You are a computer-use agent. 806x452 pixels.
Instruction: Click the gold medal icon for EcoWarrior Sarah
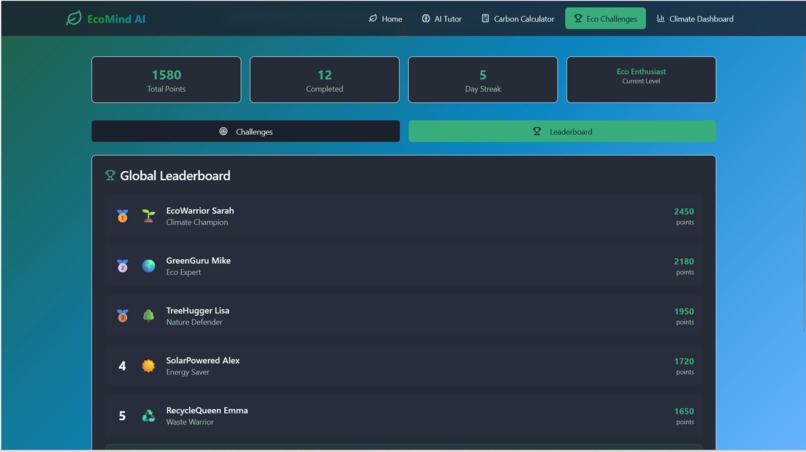pos(122,215)
